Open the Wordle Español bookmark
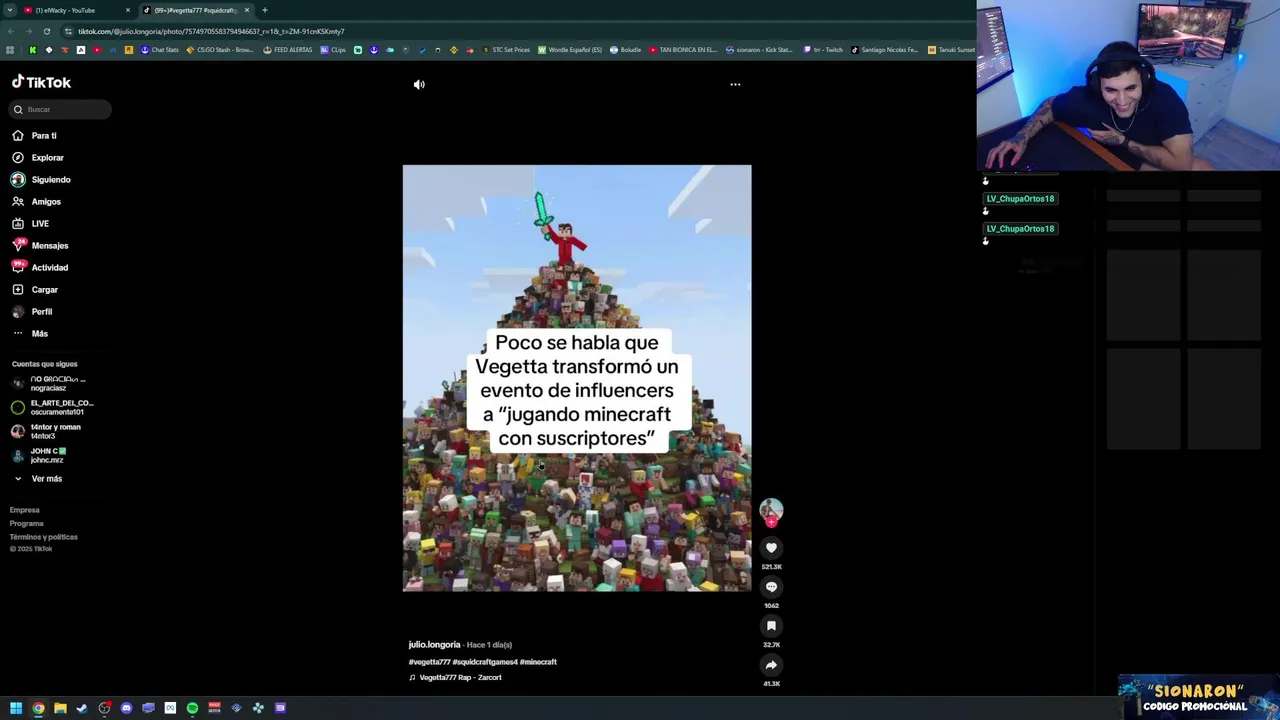Viewport: 1280px width, 720px height. click(570, 50)
